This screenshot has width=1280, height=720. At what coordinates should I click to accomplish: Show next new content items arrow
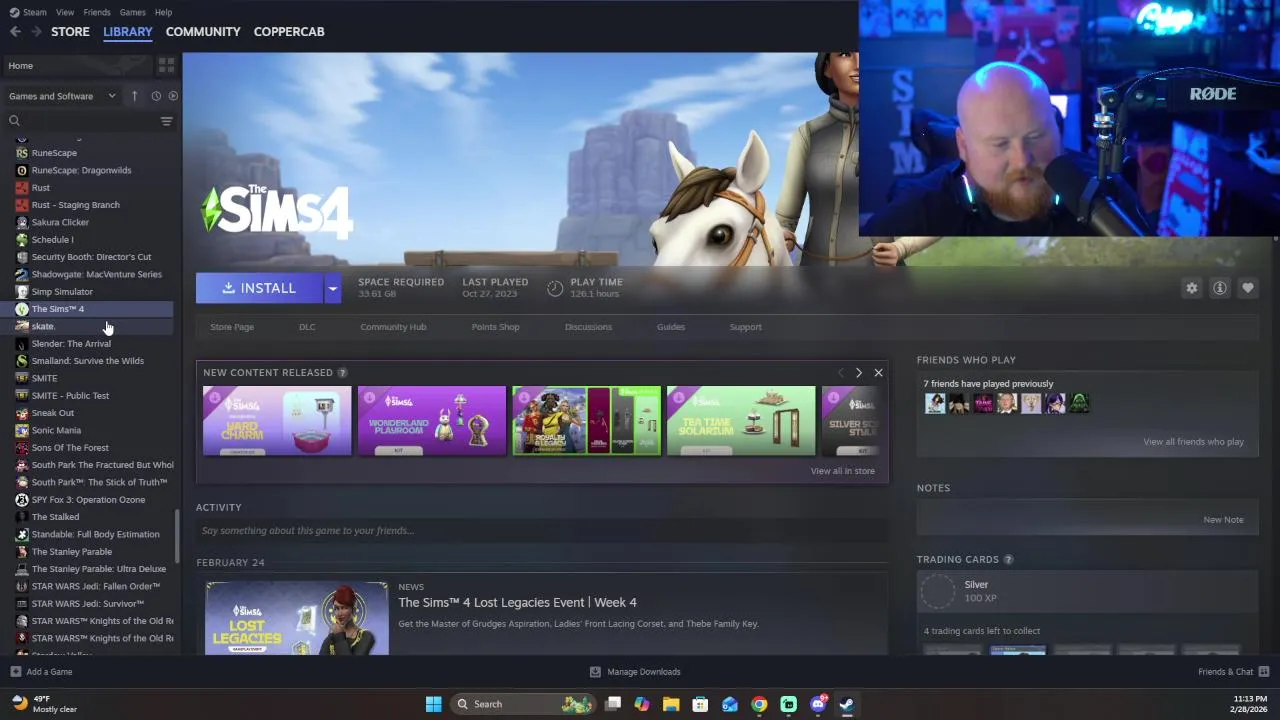(x=858, y=373)
